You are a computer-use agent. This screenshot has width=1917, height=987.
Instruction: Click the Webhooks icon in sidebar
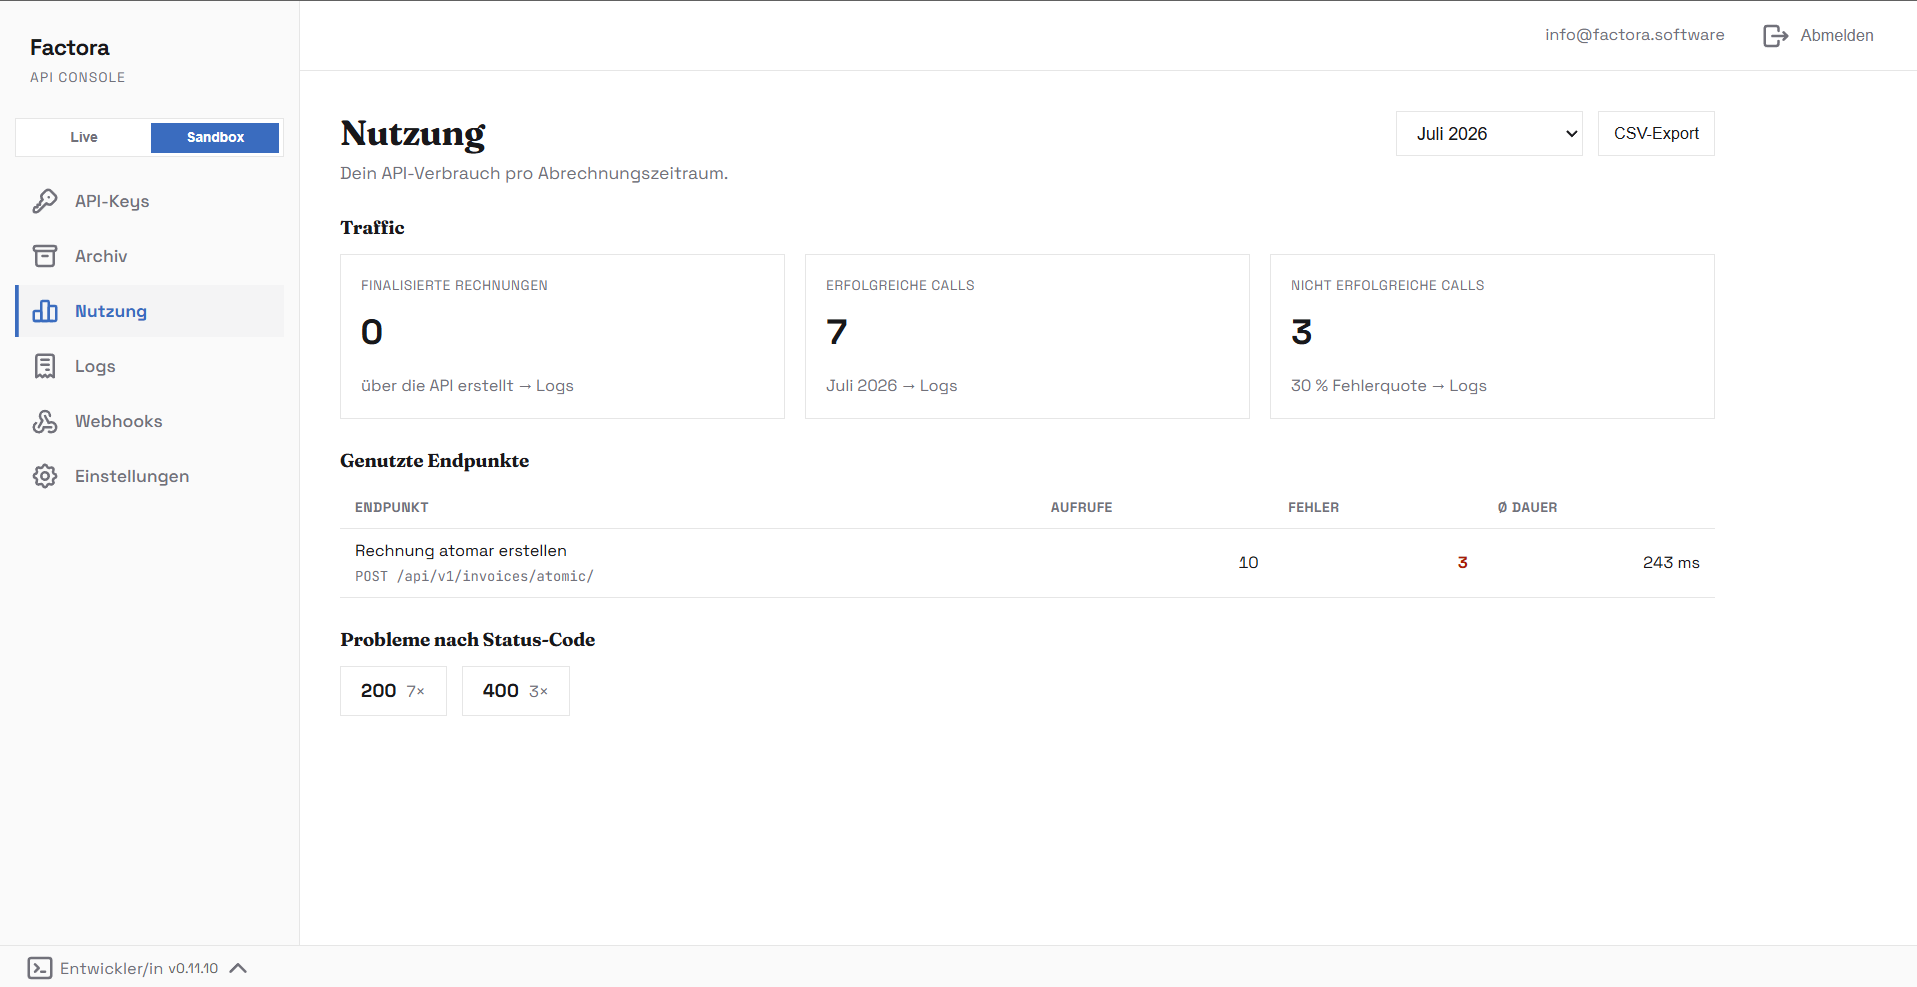pyautogui.click(x=45, y=421)
